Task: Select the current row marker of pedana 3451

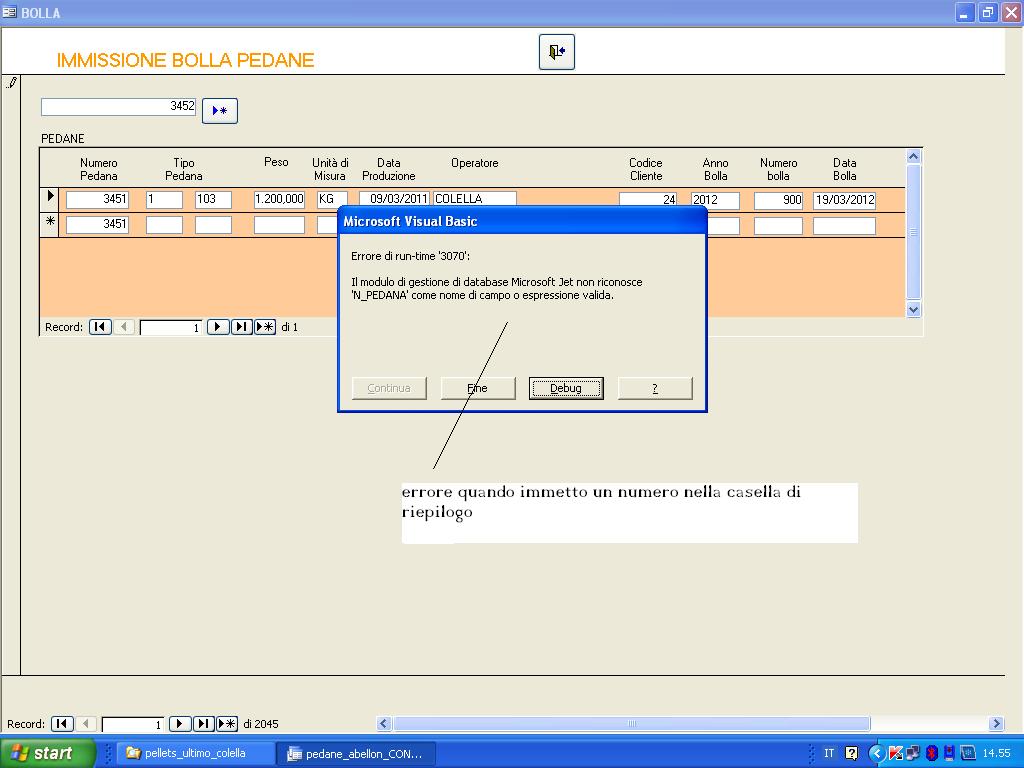Action: tap(50, 199)
